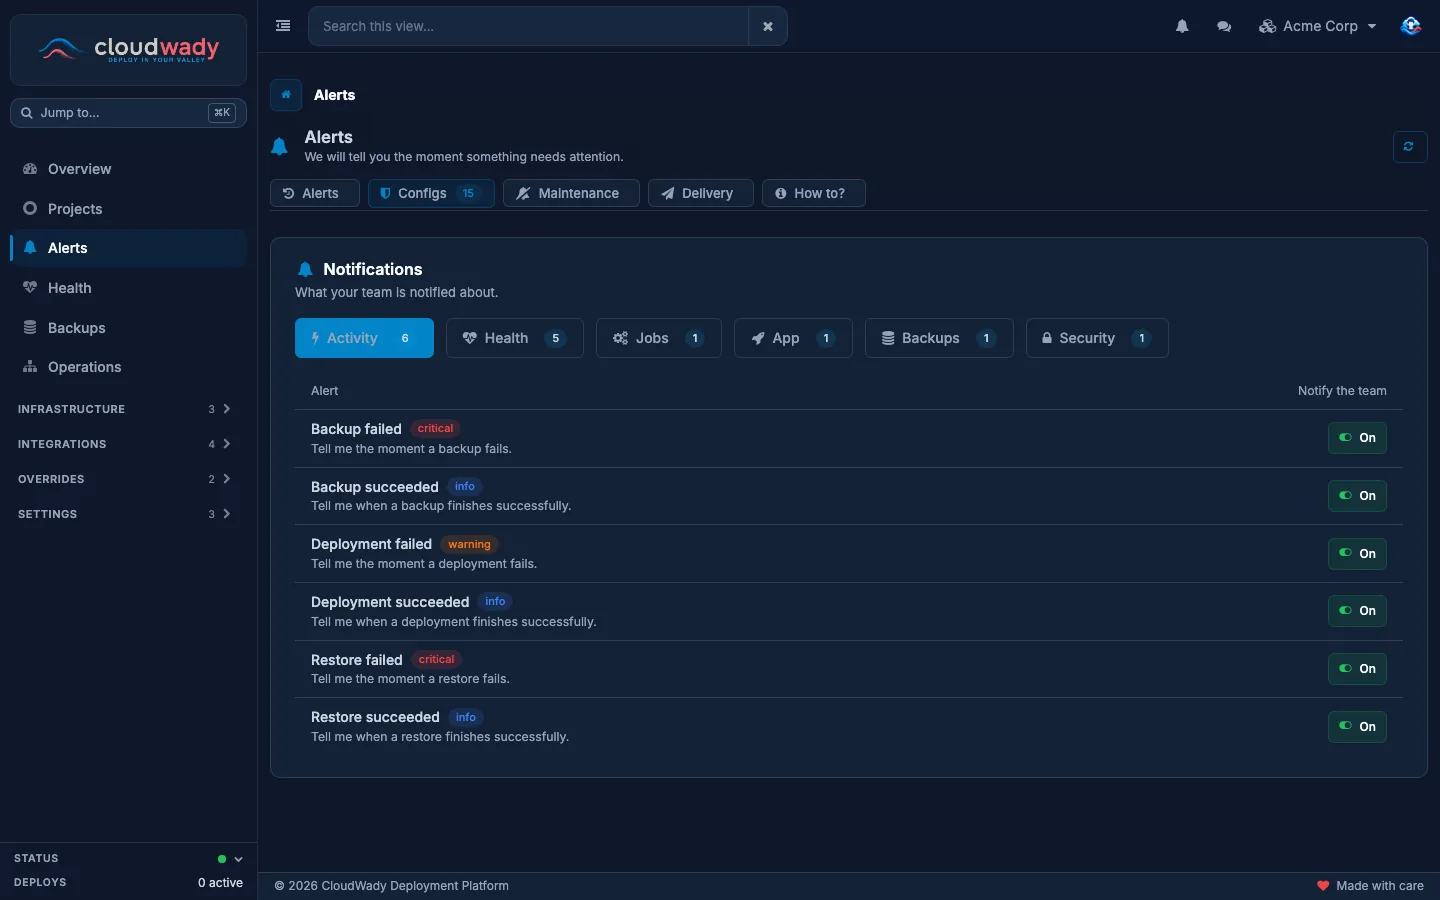Viewport: 1440px width, 900px height.
Task: Click the Search this view field
Action: click(528, 26)
